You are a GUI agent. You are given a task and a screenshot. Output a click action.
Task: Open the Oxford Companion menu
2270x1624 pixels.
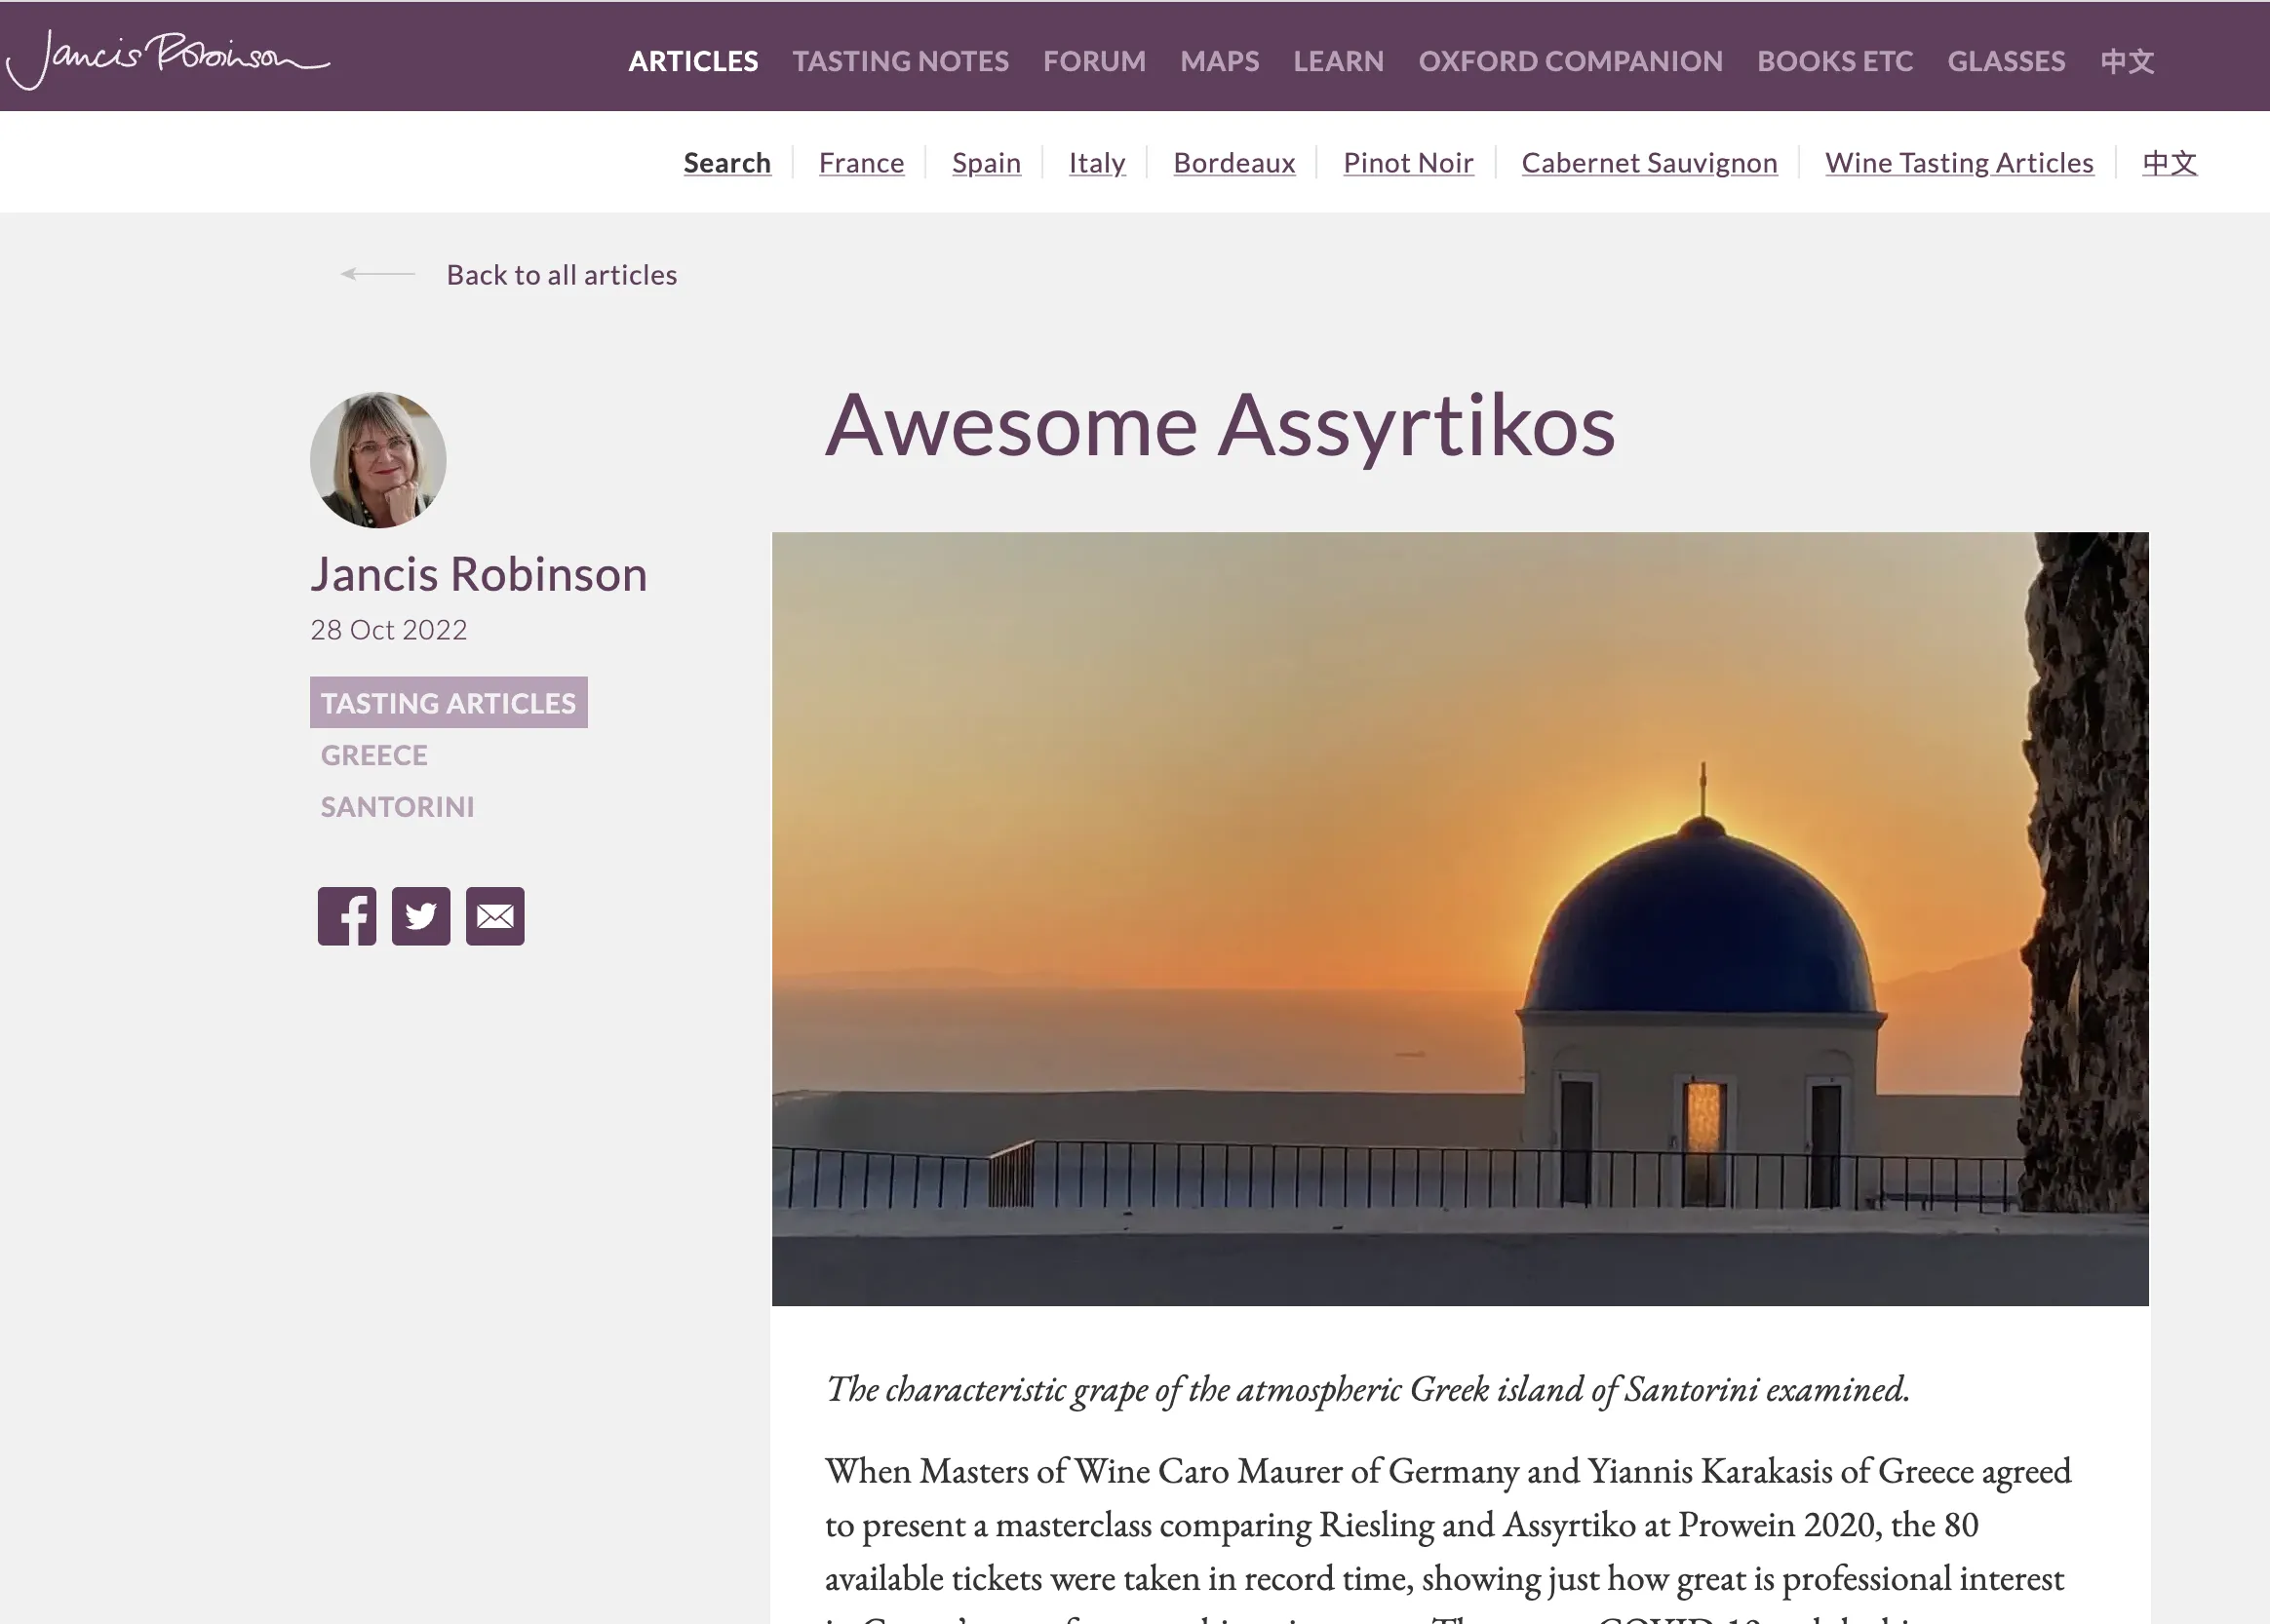point(1570,61)
